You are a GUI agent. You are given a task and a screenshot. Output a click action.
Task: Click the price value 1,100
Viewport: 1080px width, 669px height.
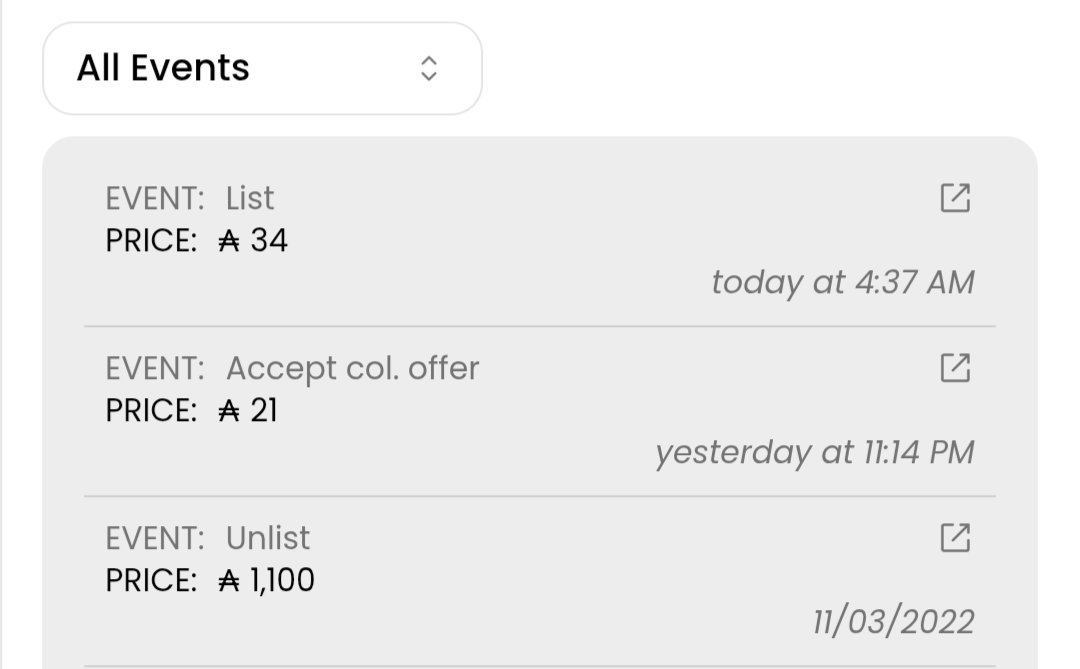pyautogui.click(x=282, y=581)
